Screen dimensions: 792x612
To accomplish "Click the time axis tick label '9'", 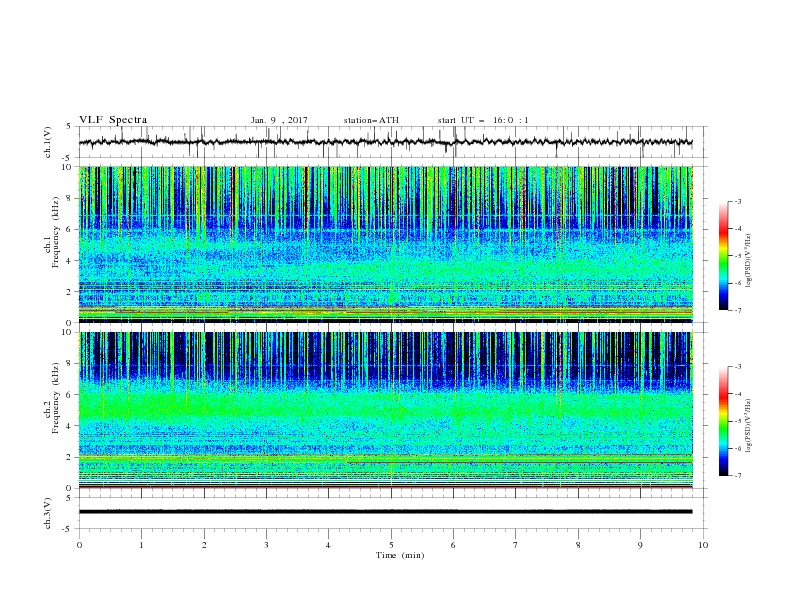I will (640, 545).
